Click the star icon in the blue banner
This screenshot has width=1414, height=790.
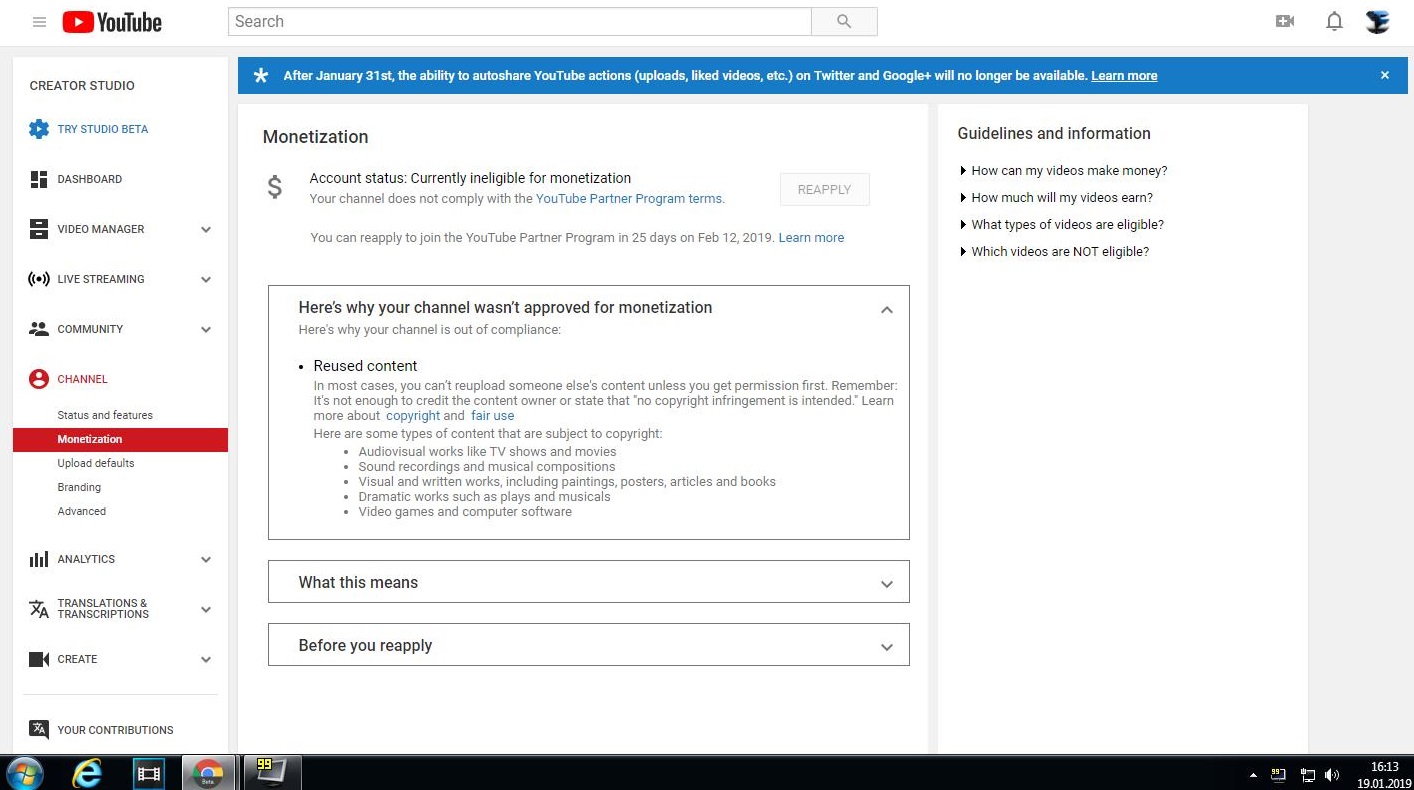[x=261, y=75]
